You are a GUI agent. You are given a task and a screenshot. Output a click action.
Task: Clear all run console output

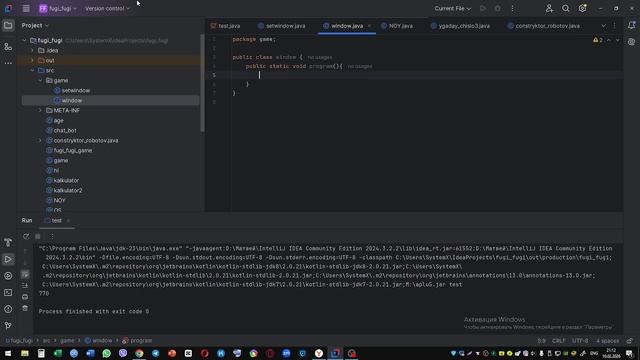coord(25,308)
